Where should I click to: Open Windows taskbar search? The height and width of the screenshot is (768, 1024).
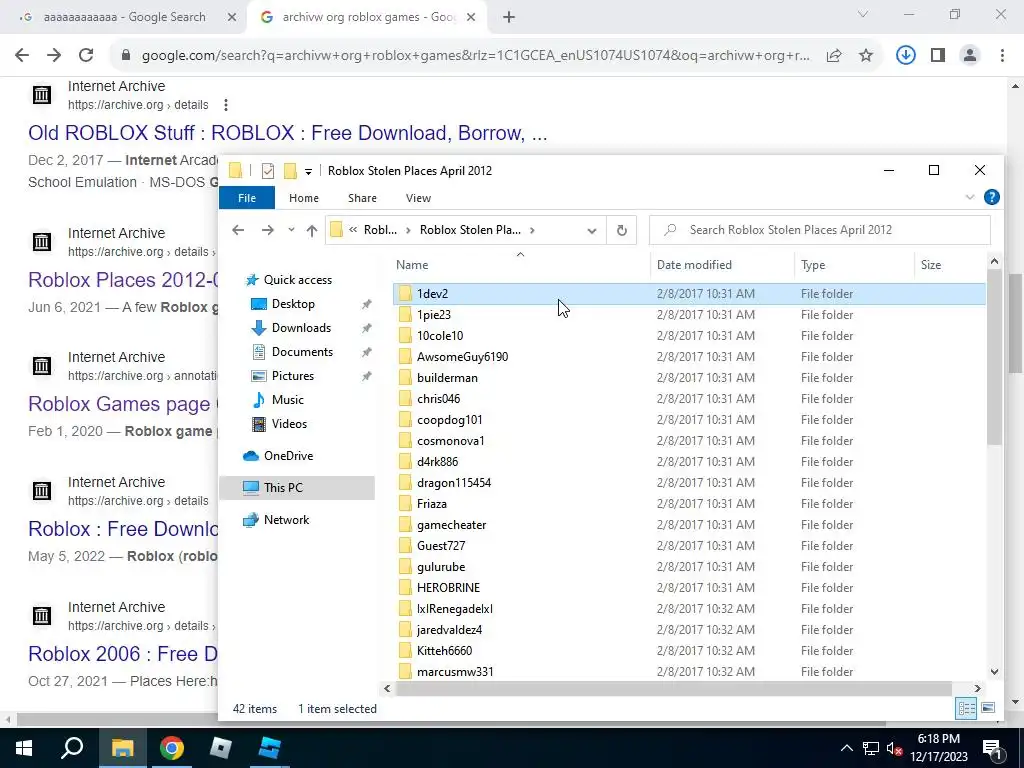point(72,748)
